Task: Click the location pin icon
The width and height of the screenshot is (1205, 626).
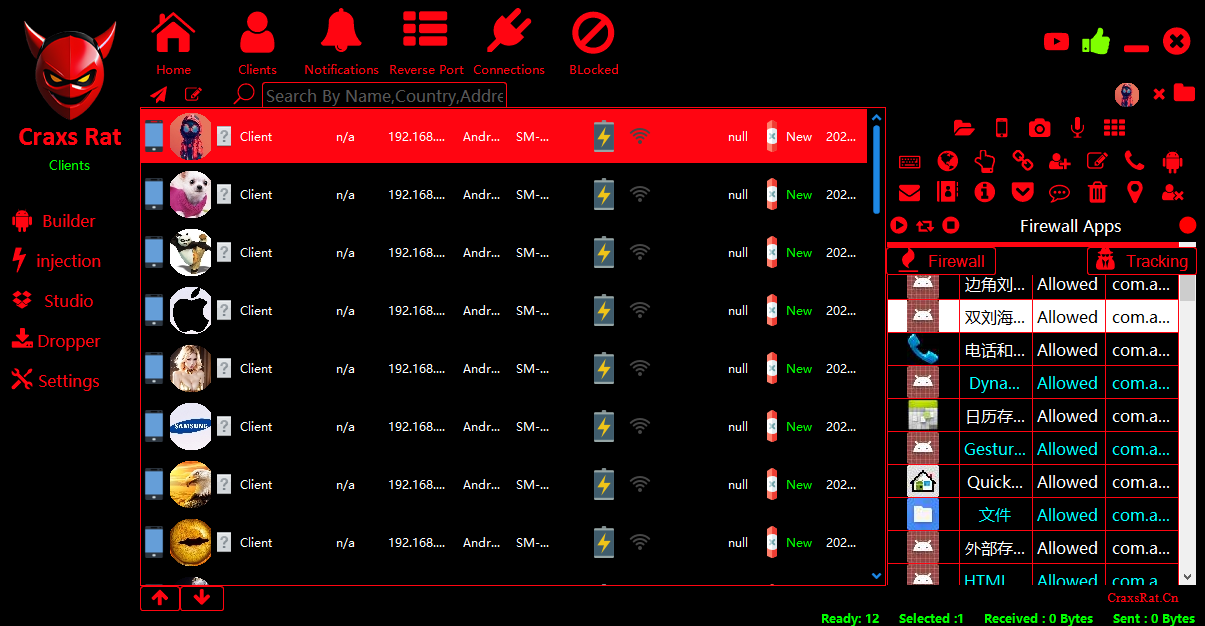Action: [x=1134, y=192]
